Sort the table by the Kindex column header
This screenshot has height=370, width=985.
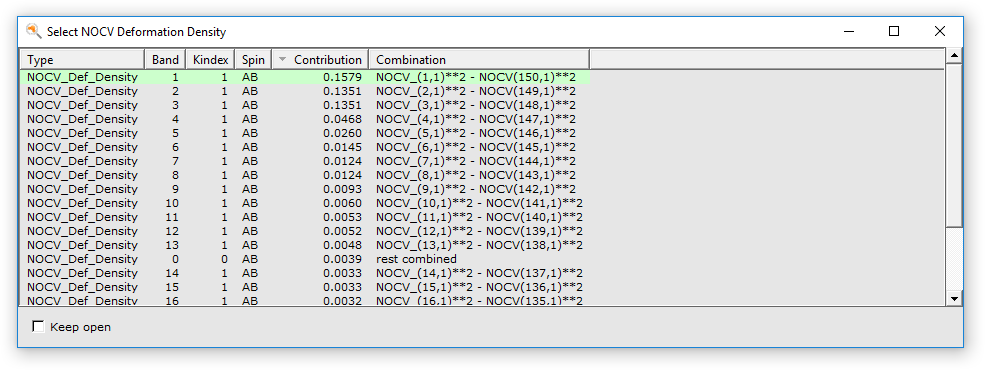coord(210,60)
